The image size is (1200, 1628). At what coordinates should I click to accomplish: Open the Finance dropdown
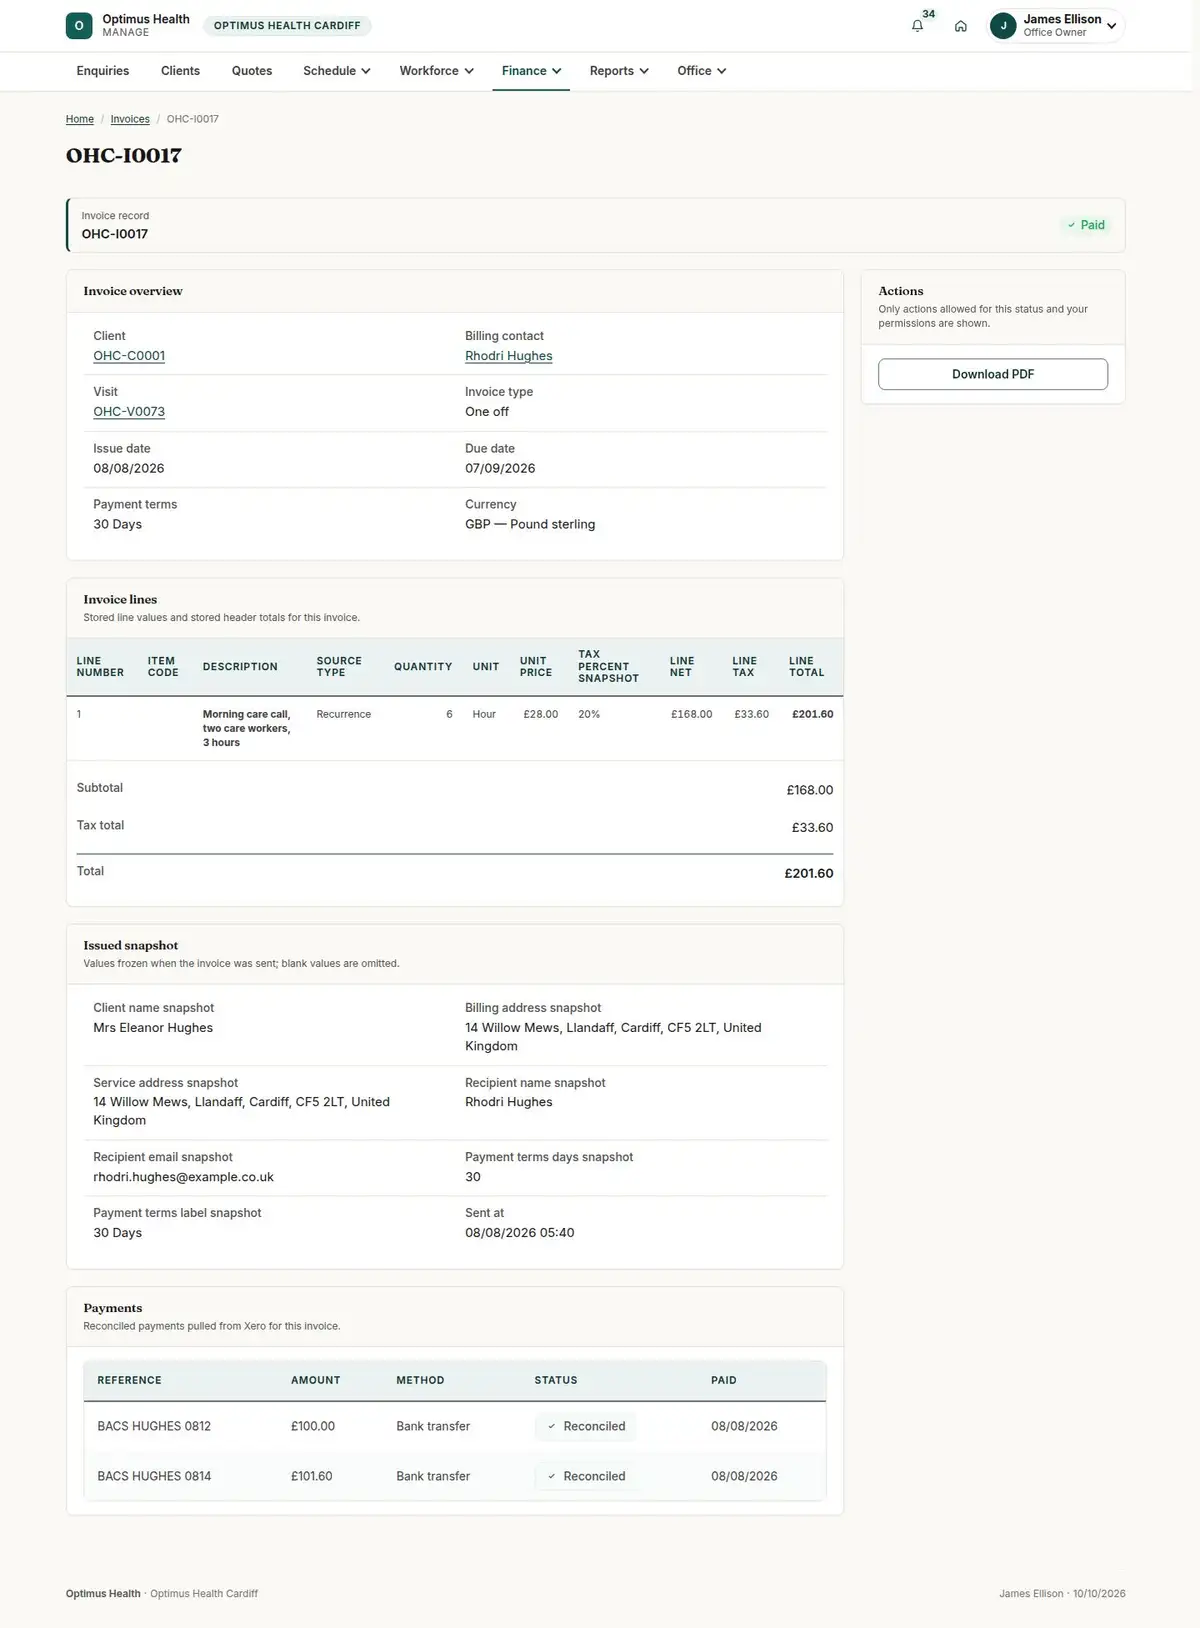point(531,71)
